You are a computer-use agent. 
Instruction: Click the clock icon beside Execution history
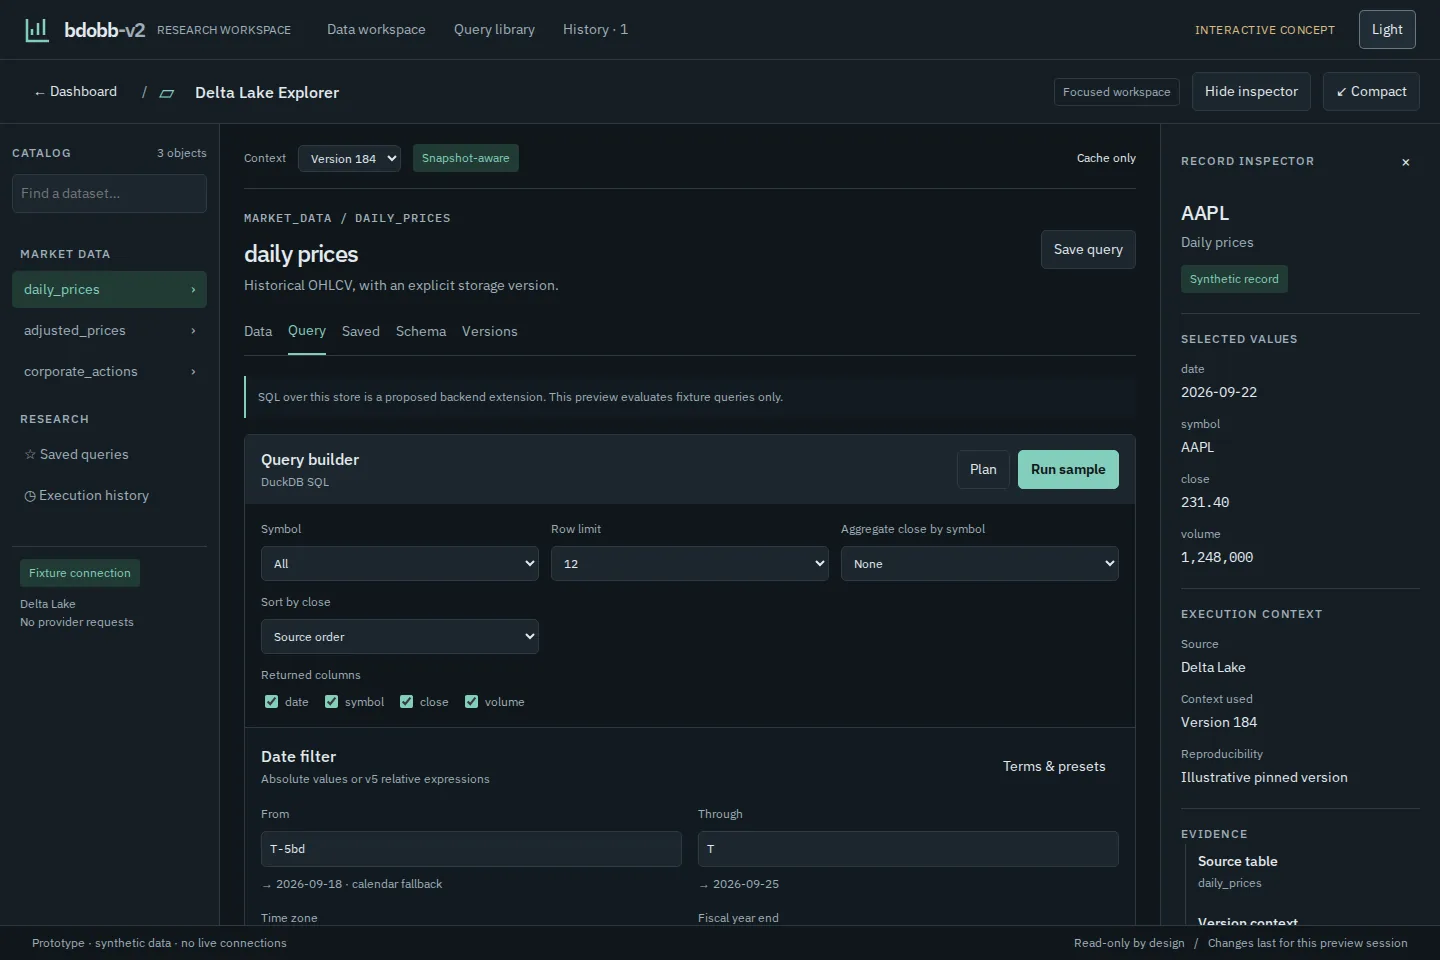point(30,496)
